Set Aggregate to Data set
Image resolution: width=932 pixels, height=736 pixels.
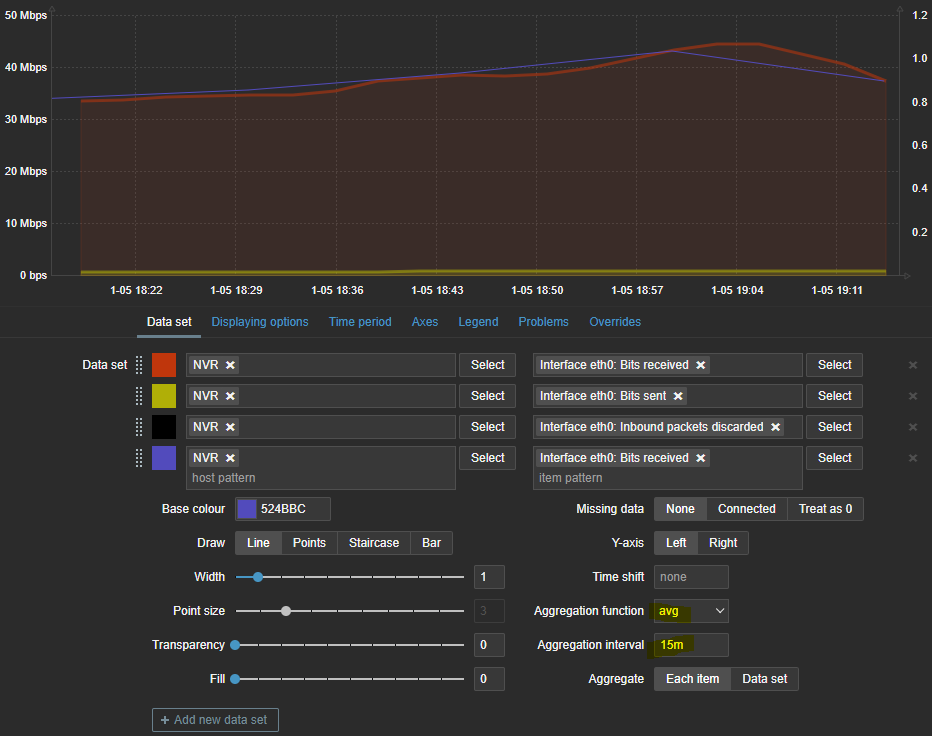764,679
